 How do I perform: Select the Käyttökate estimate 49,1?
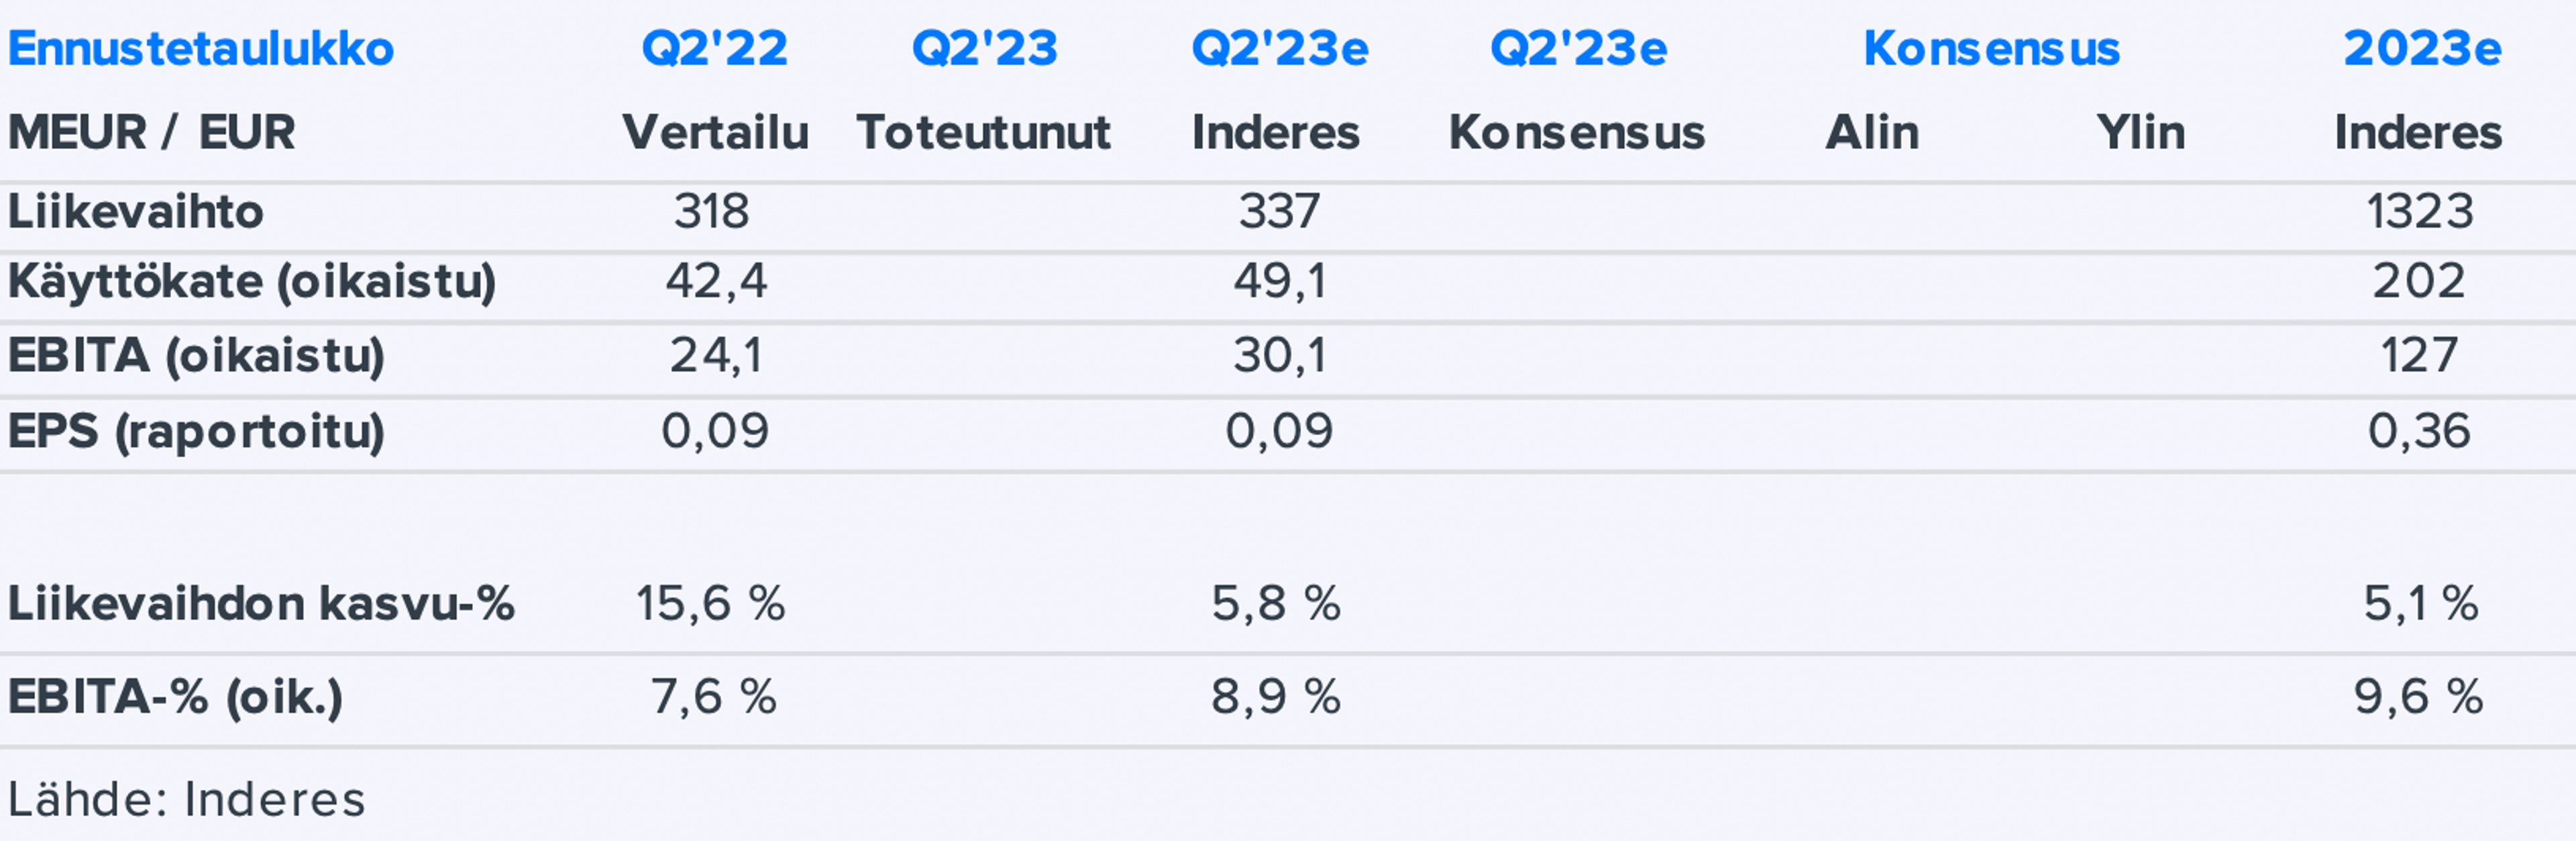[1279, 282]
